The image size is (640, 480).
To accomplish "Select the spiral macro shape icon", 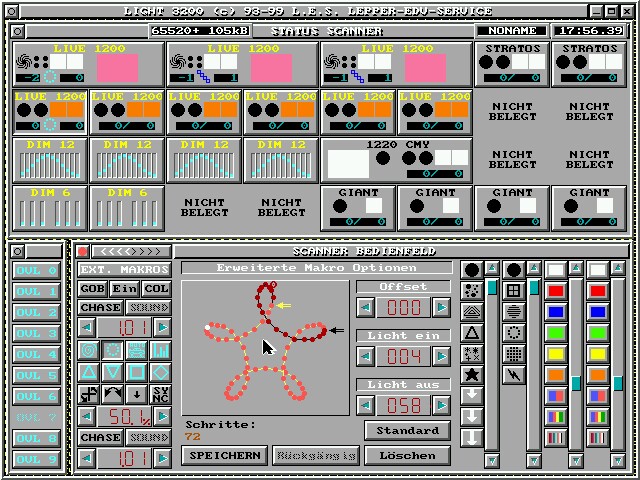I will point(89,351).
